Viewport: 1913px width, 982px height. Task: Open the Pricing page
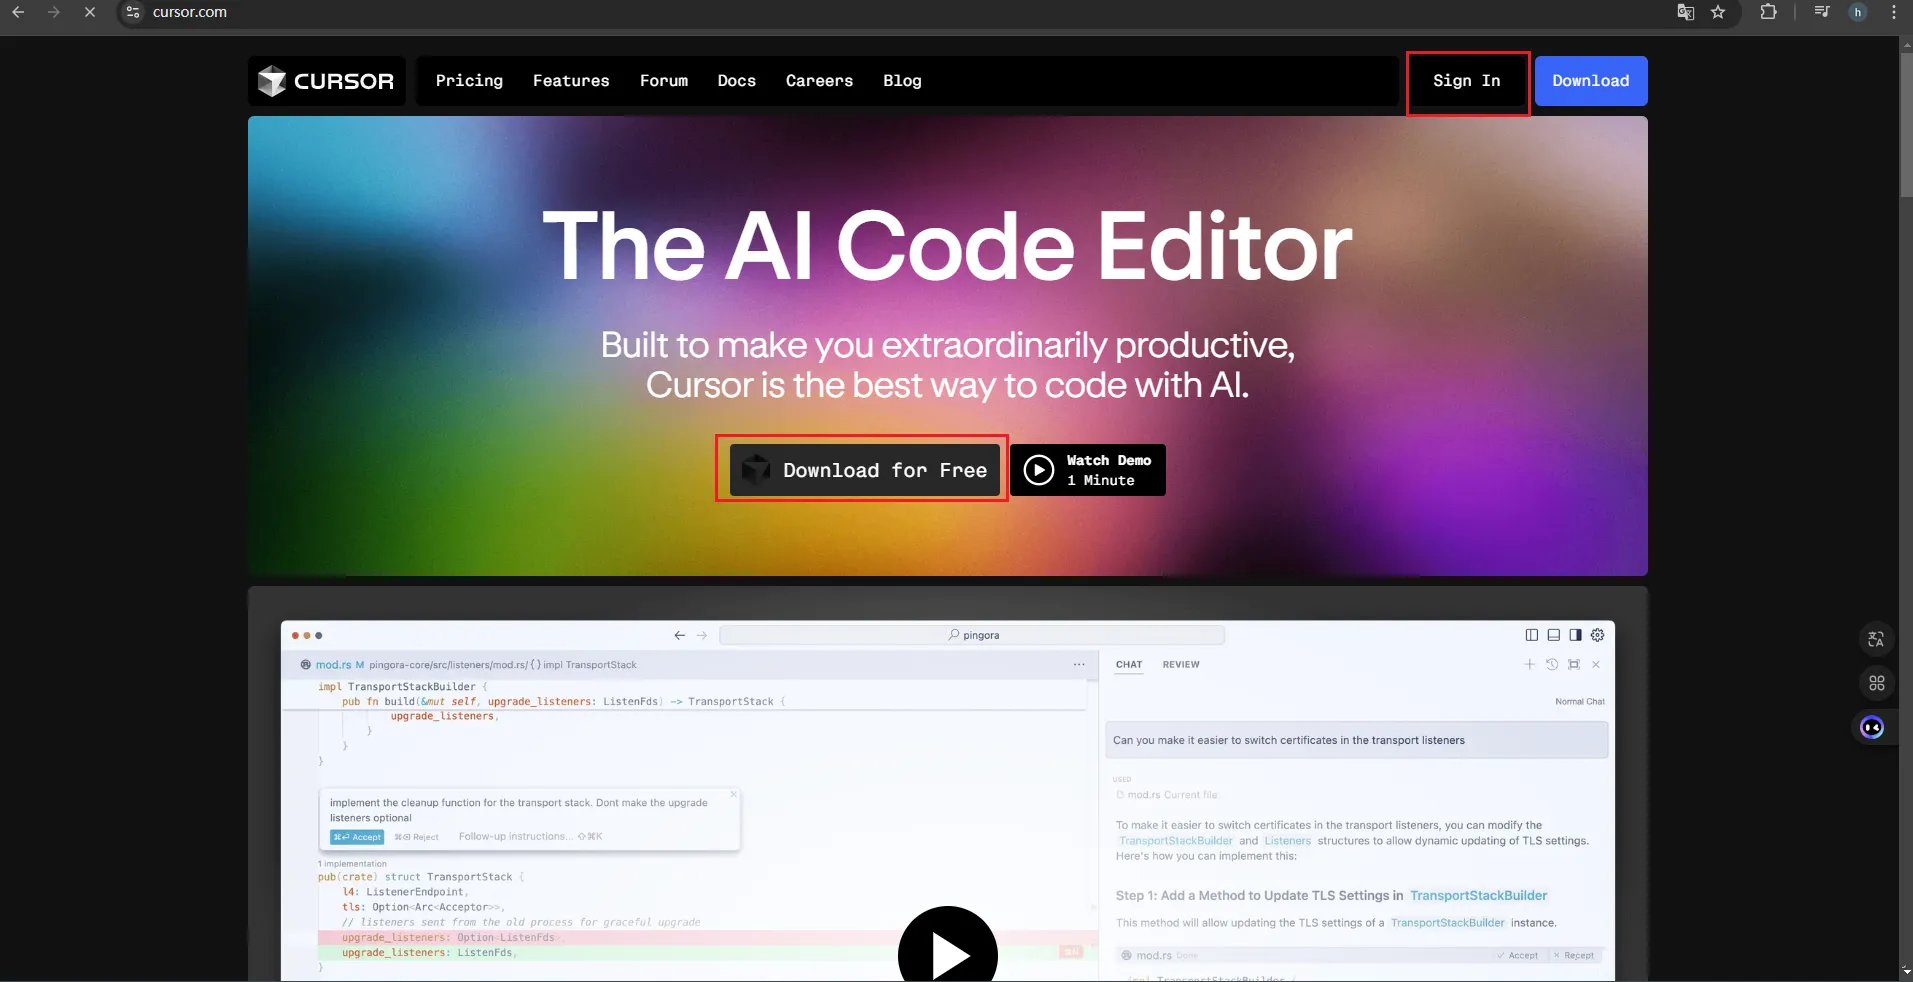click(x=469, y=81)
